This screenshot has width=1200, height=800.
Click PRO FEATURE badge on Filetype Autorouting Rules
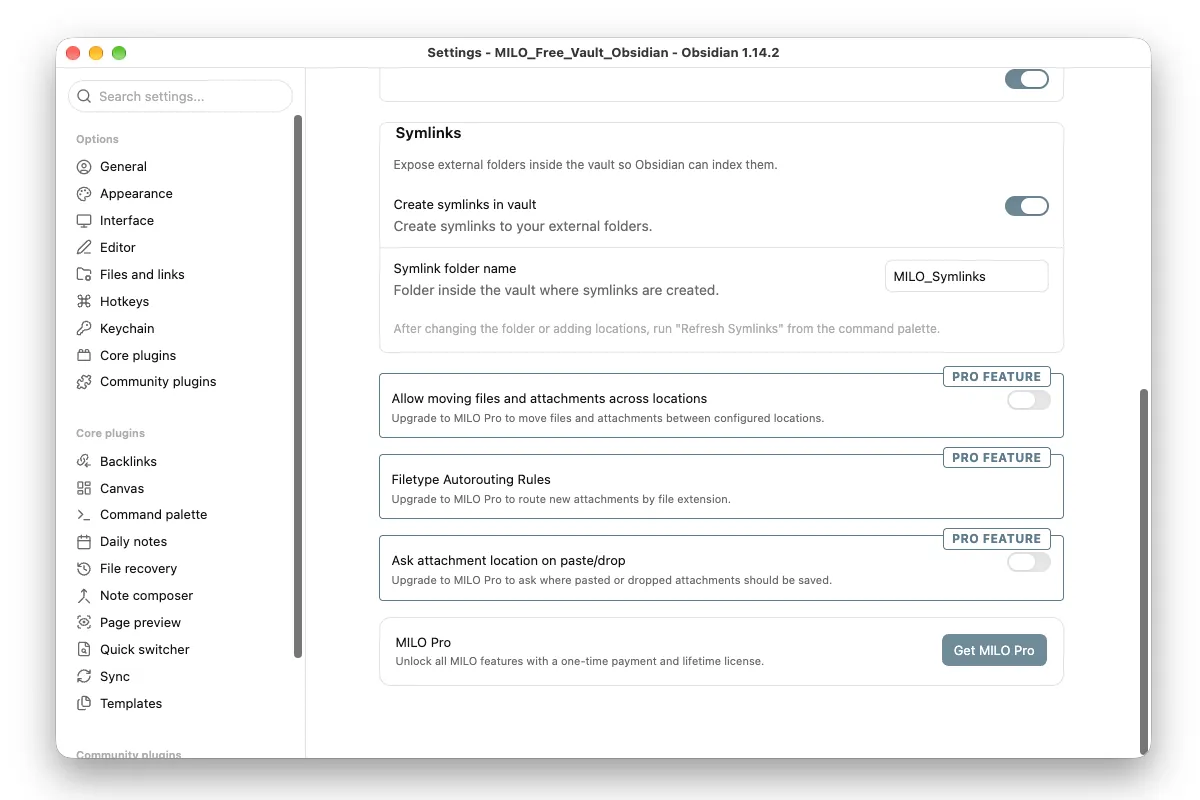click(x=996, y=458)
